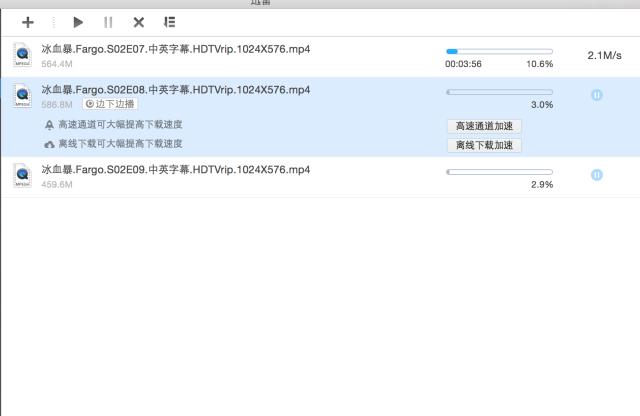Click cloud icon beside 离线下载 hint

tap(49, 145)
